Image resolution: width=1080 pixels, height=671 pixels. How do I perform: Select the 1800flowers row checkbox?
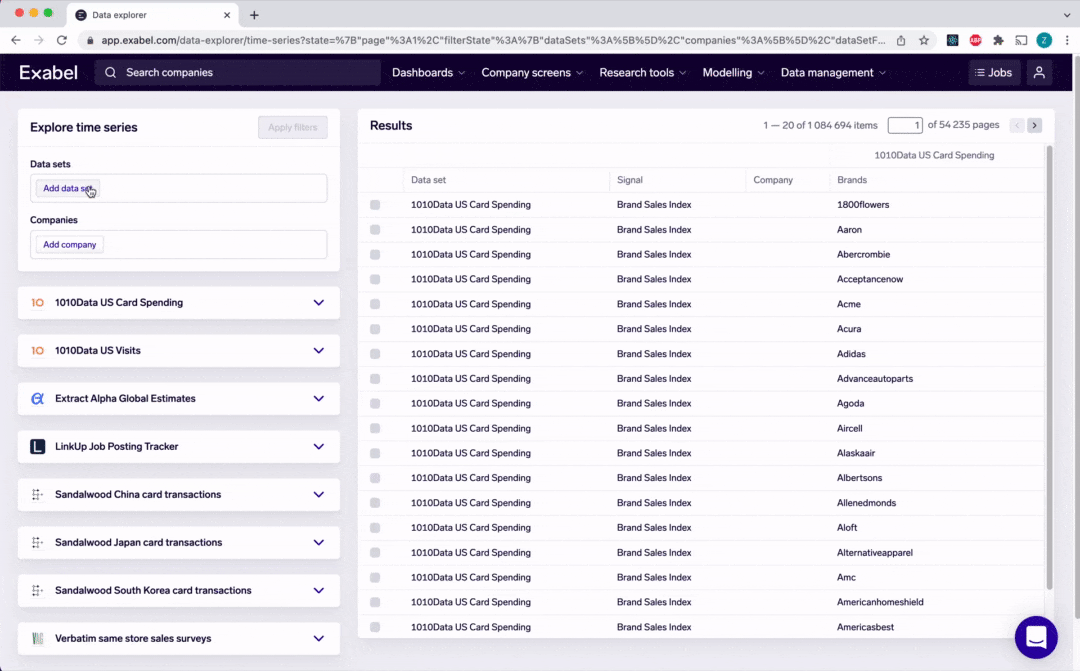(x=375, y=205)
